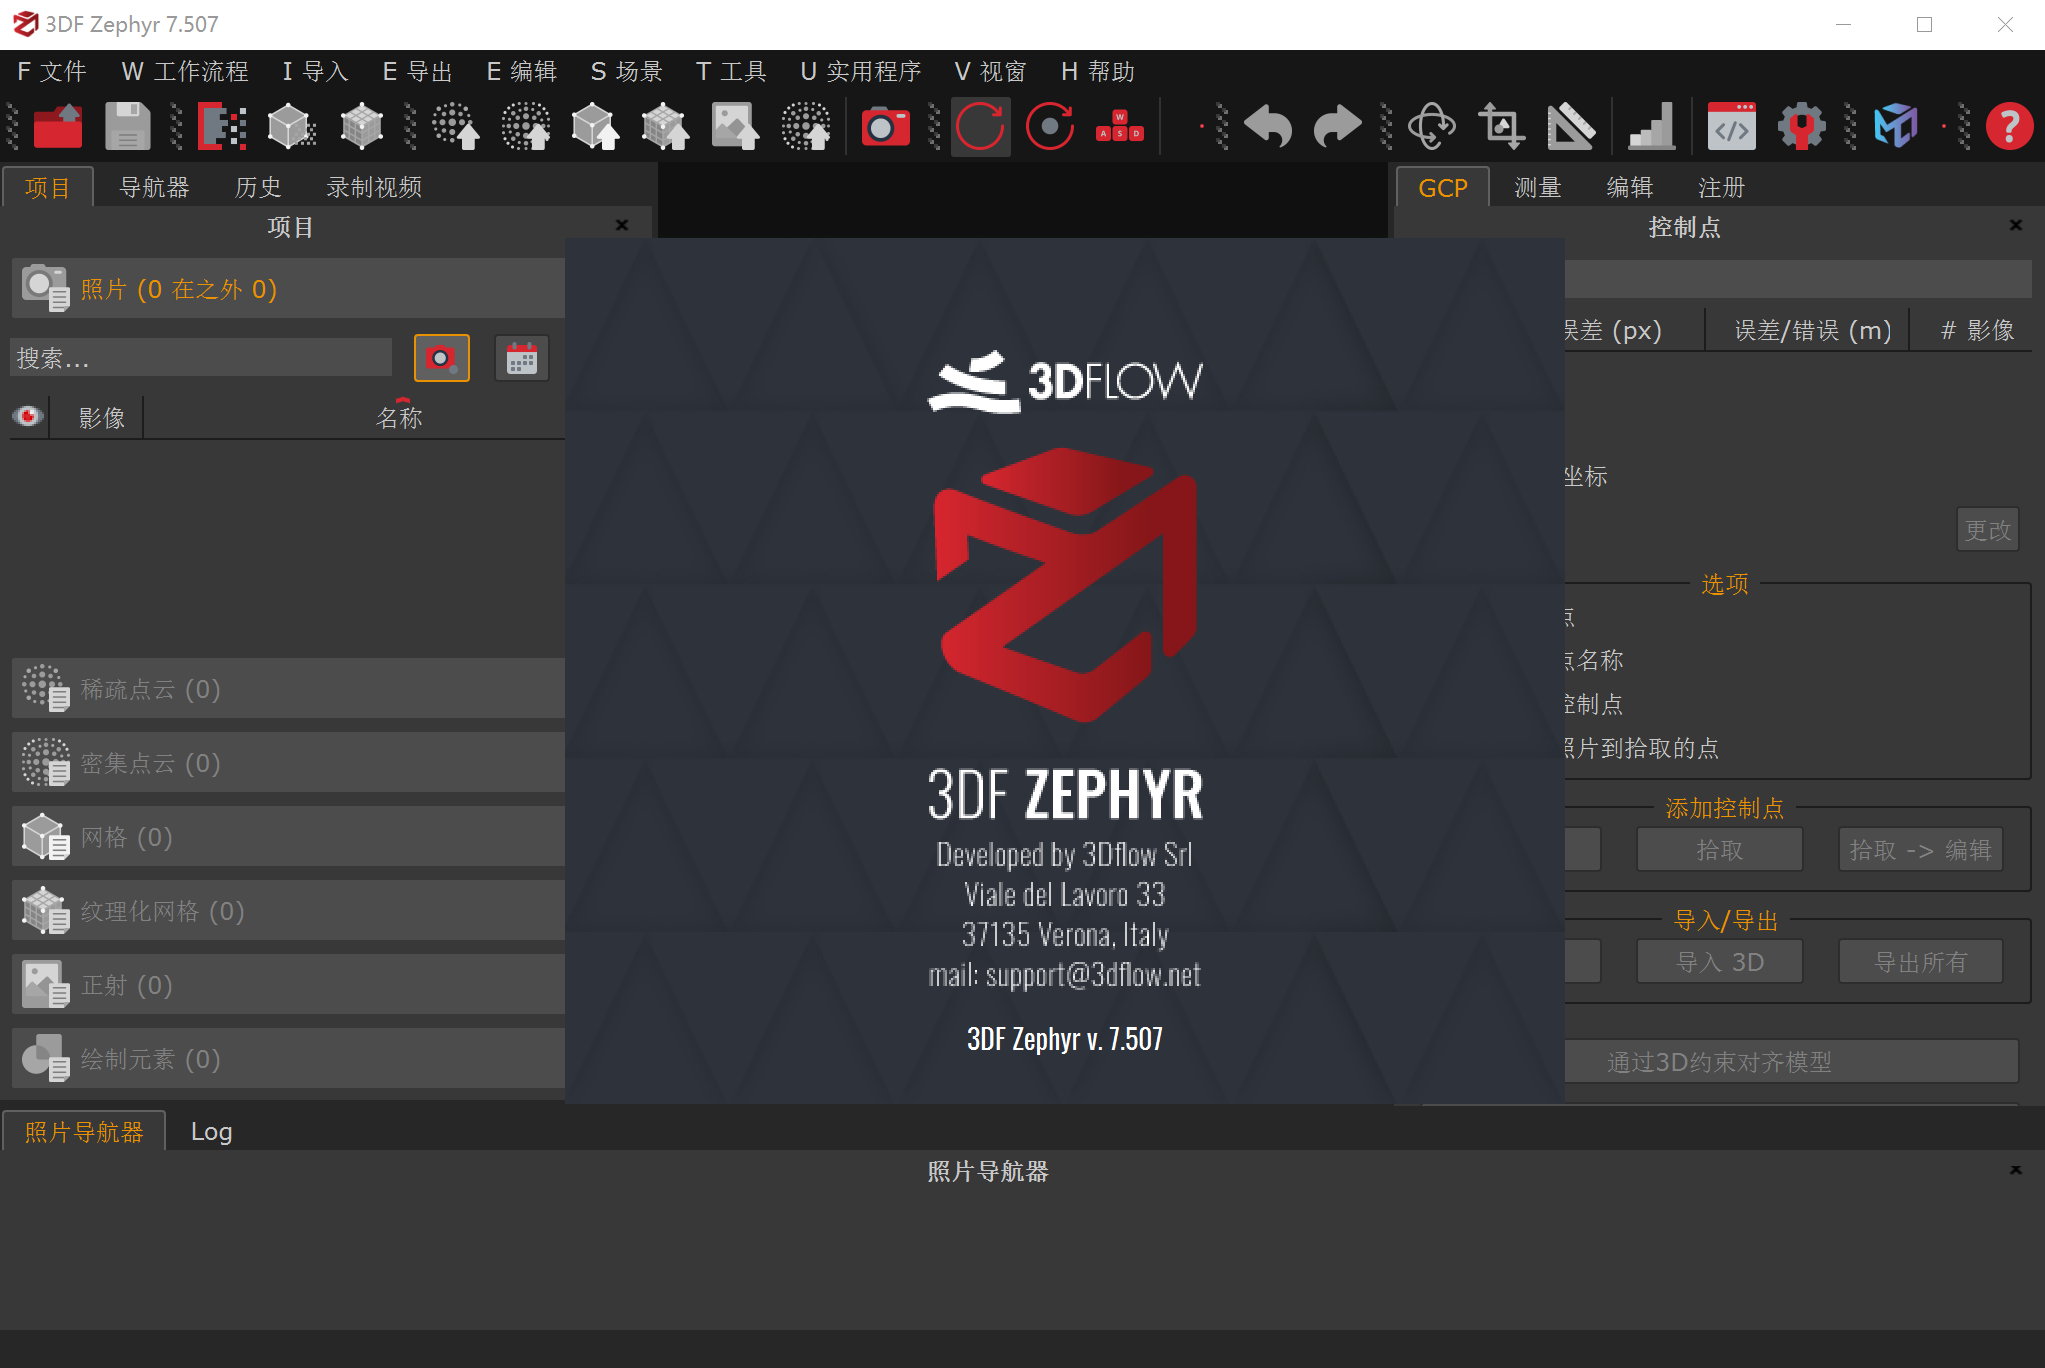The width and height of the screenshot is (2045, 1368).
Task: Click the red-gray pixelated reconstruction toolbar icon
Action: [221, 127]
